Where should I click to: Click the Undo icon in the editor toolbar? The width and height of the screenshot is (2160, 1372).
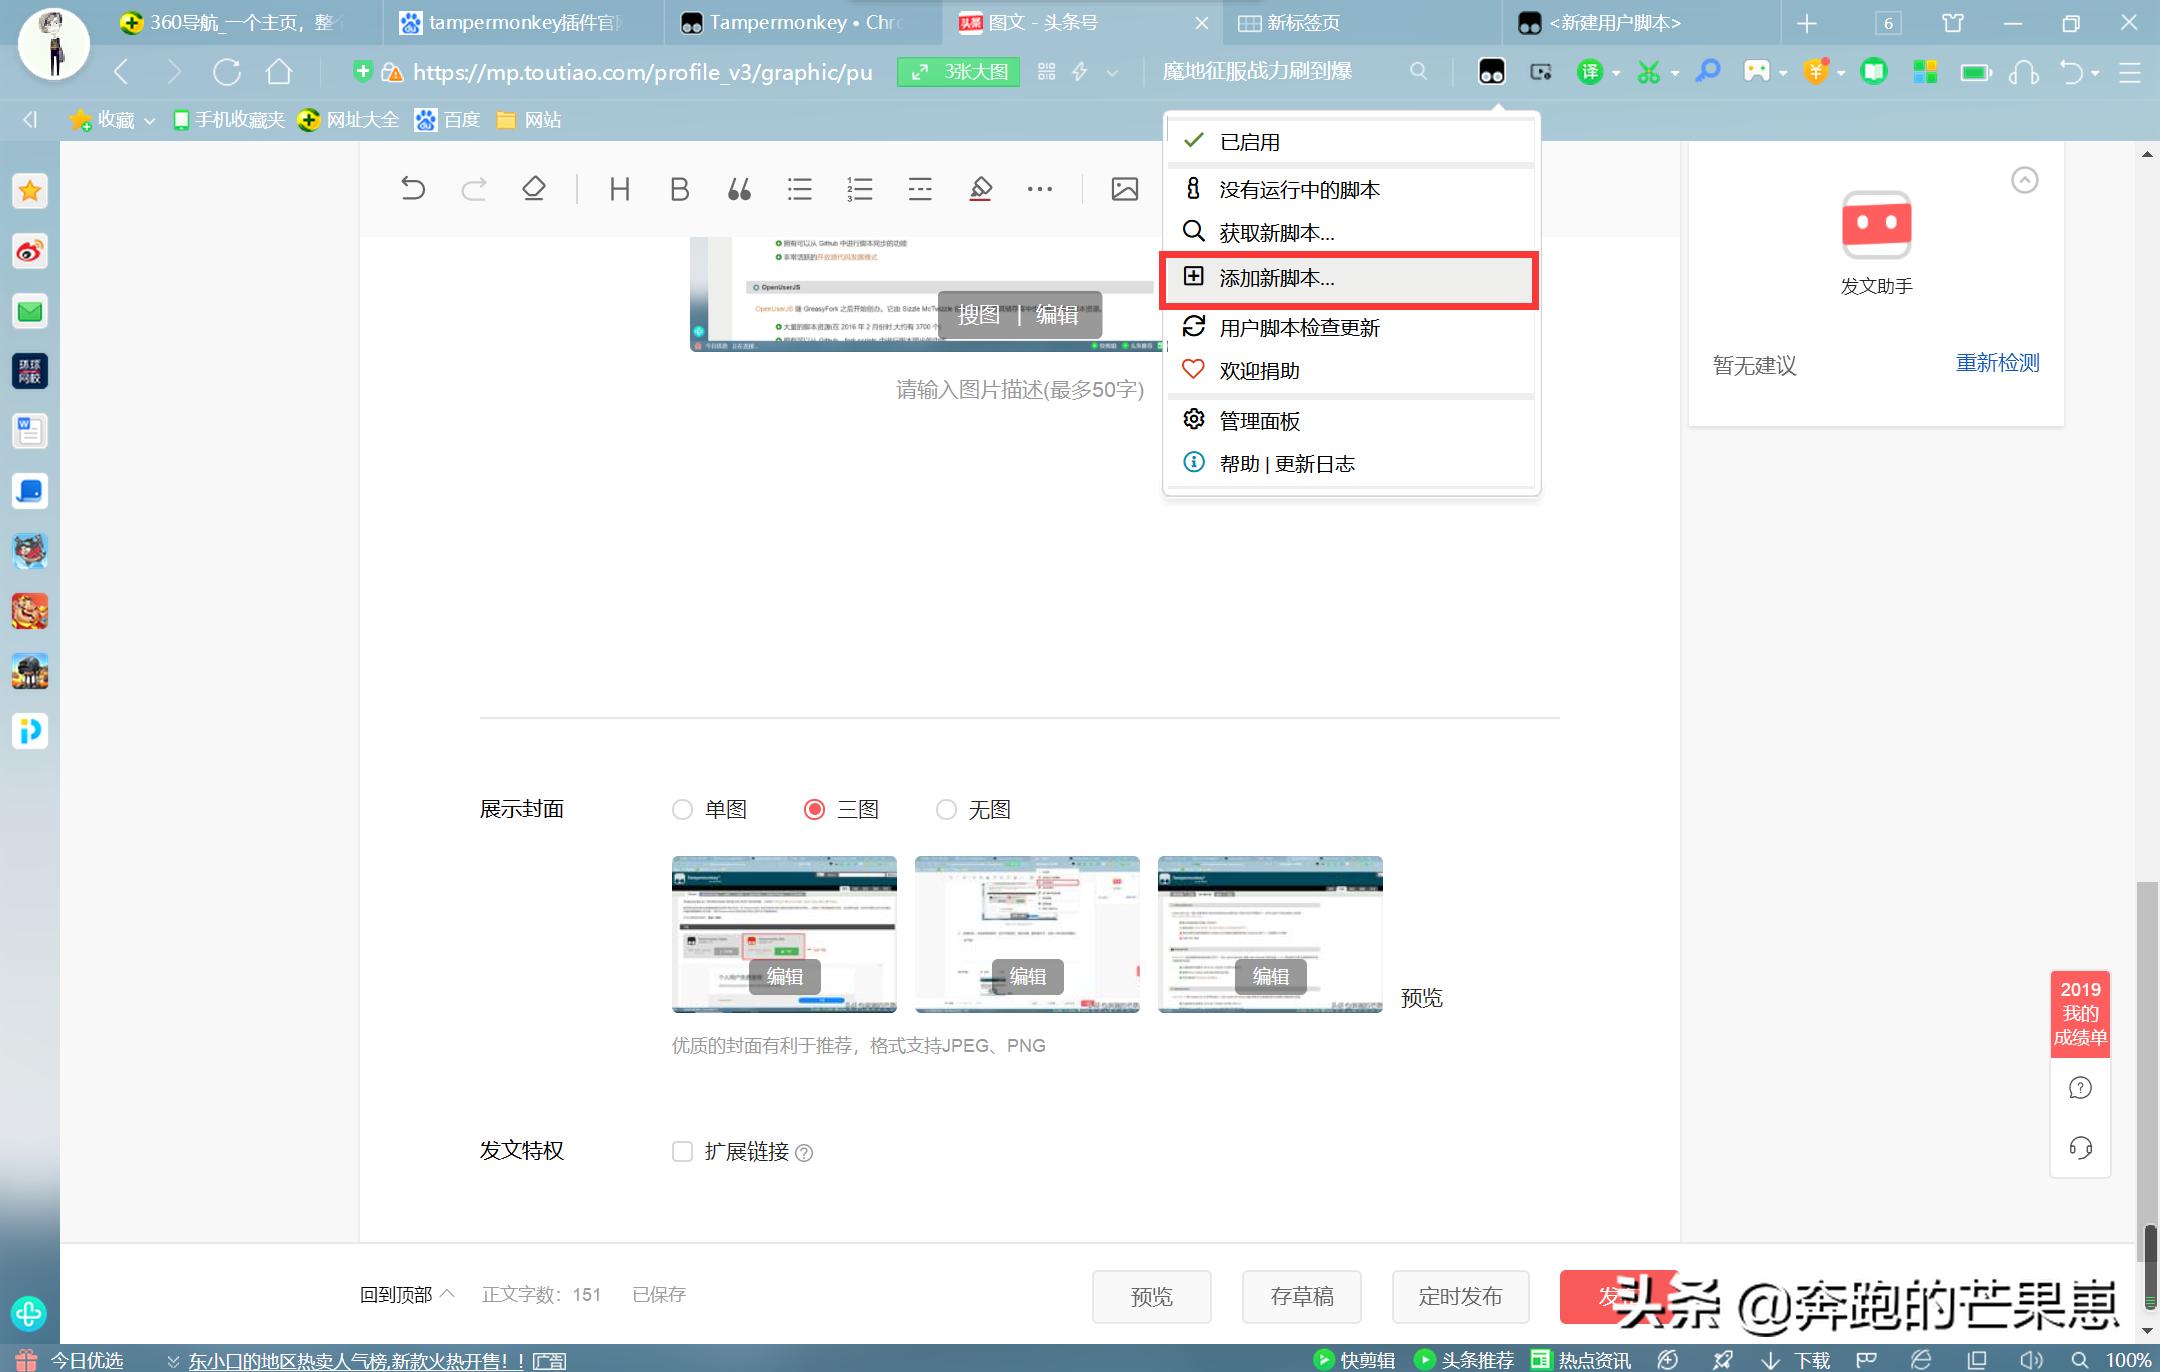point(413,188)
